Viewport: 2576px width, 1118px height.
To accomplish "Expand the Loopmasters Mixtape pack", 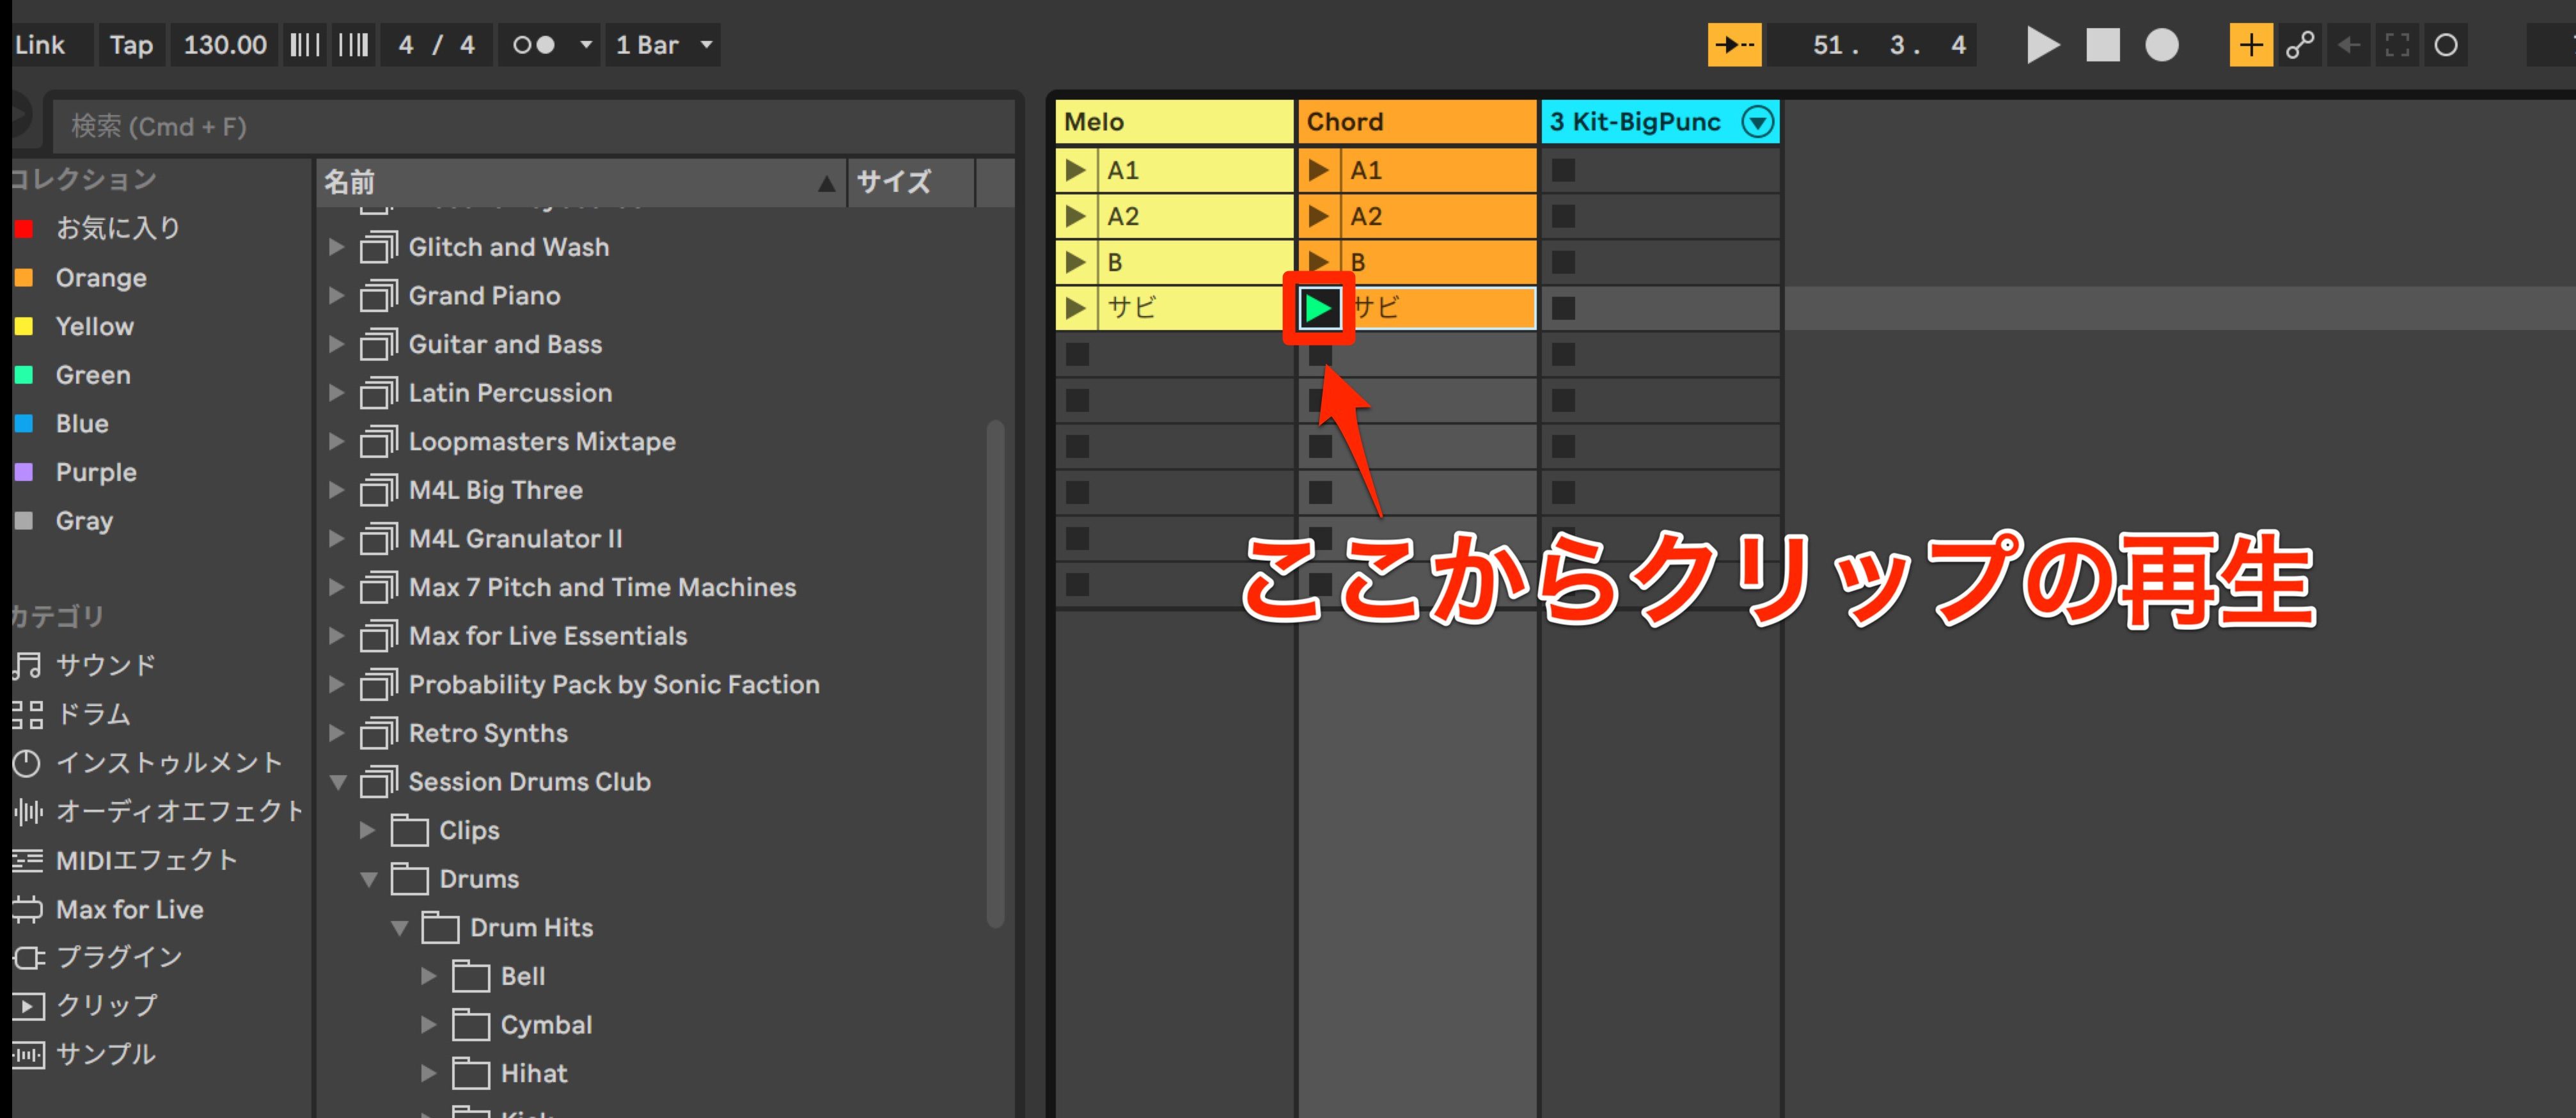I will pyautogui.click(x=337, y=441).
